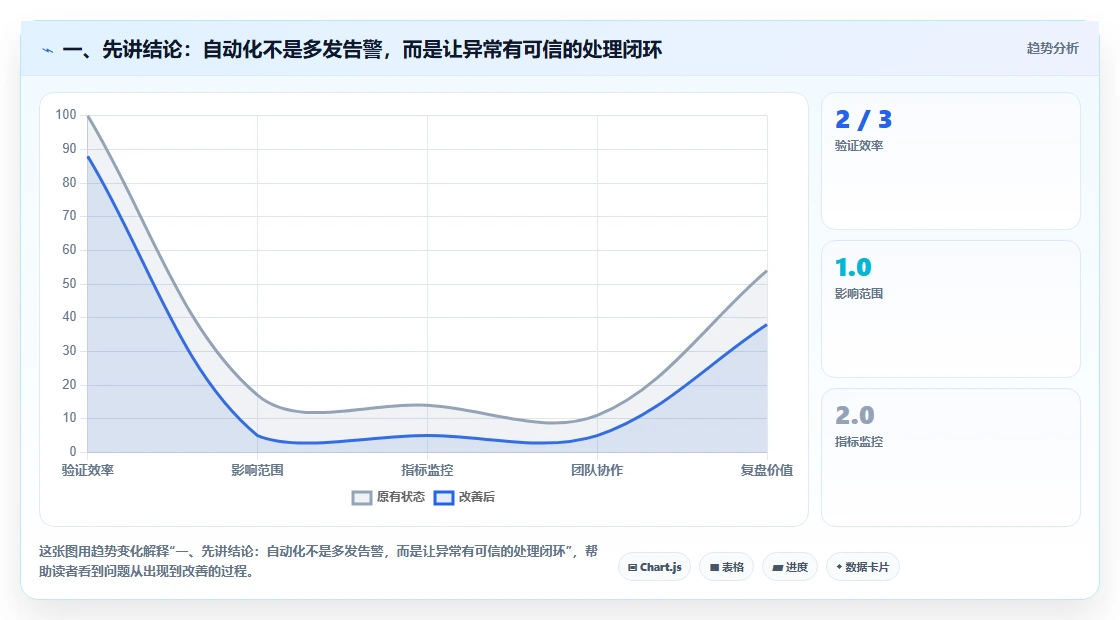Open the 验证效率 2 / 3 card
Screen dimensions: 1120x620
click(951, 161)
